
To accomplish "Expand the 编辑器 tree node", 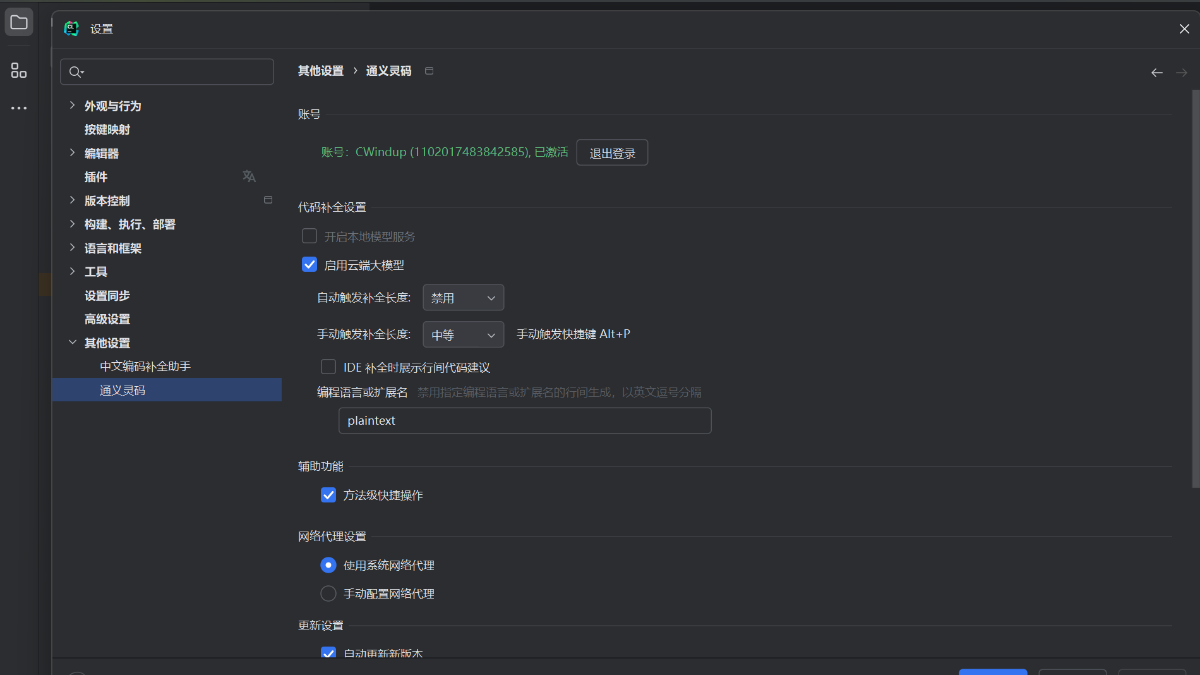I will pyautogui.click(x=72, y=153).
